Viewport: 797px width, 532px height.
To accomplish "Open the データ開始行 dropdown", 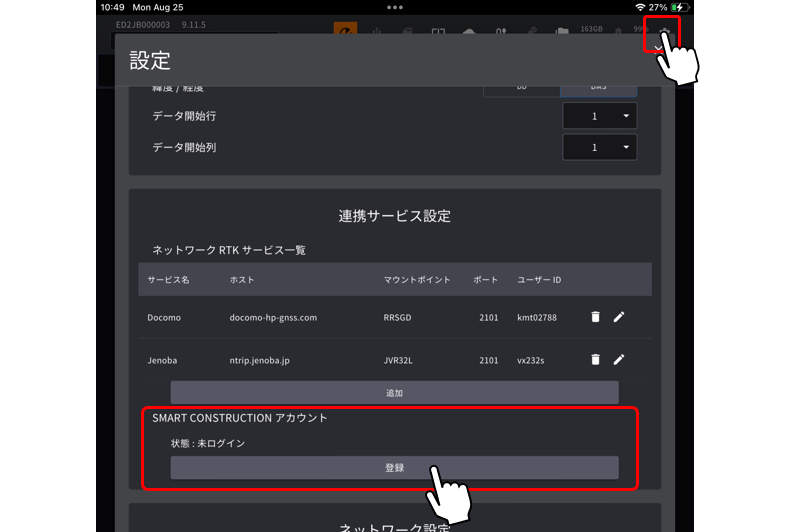I will point(599,116).
